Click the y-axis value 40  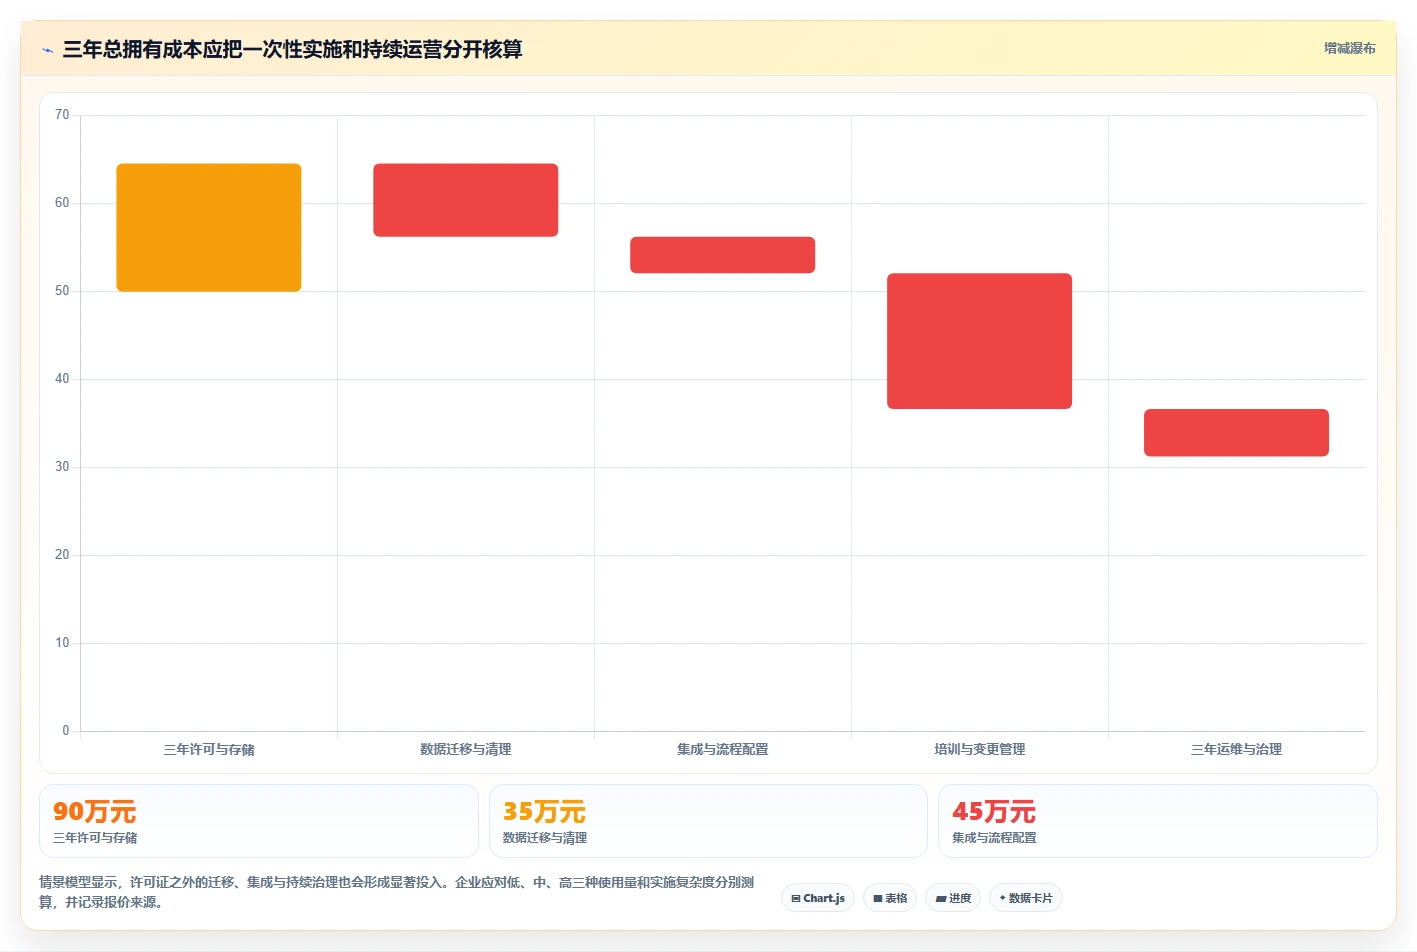[62, 379]
